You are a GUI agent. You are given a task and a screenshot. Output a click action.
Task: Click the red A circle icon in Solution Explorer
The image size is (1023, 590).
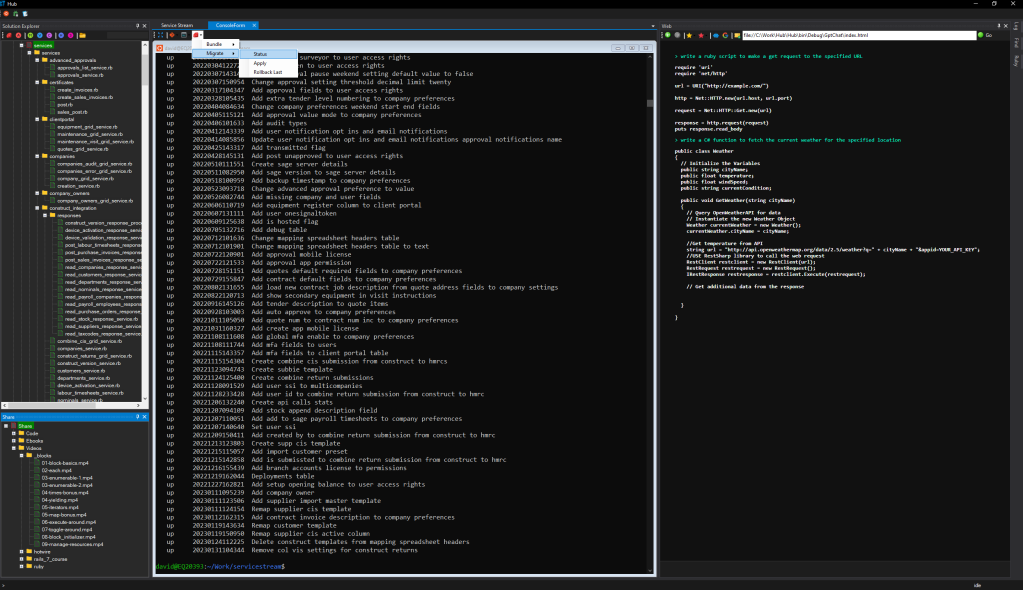pos(18,35)
